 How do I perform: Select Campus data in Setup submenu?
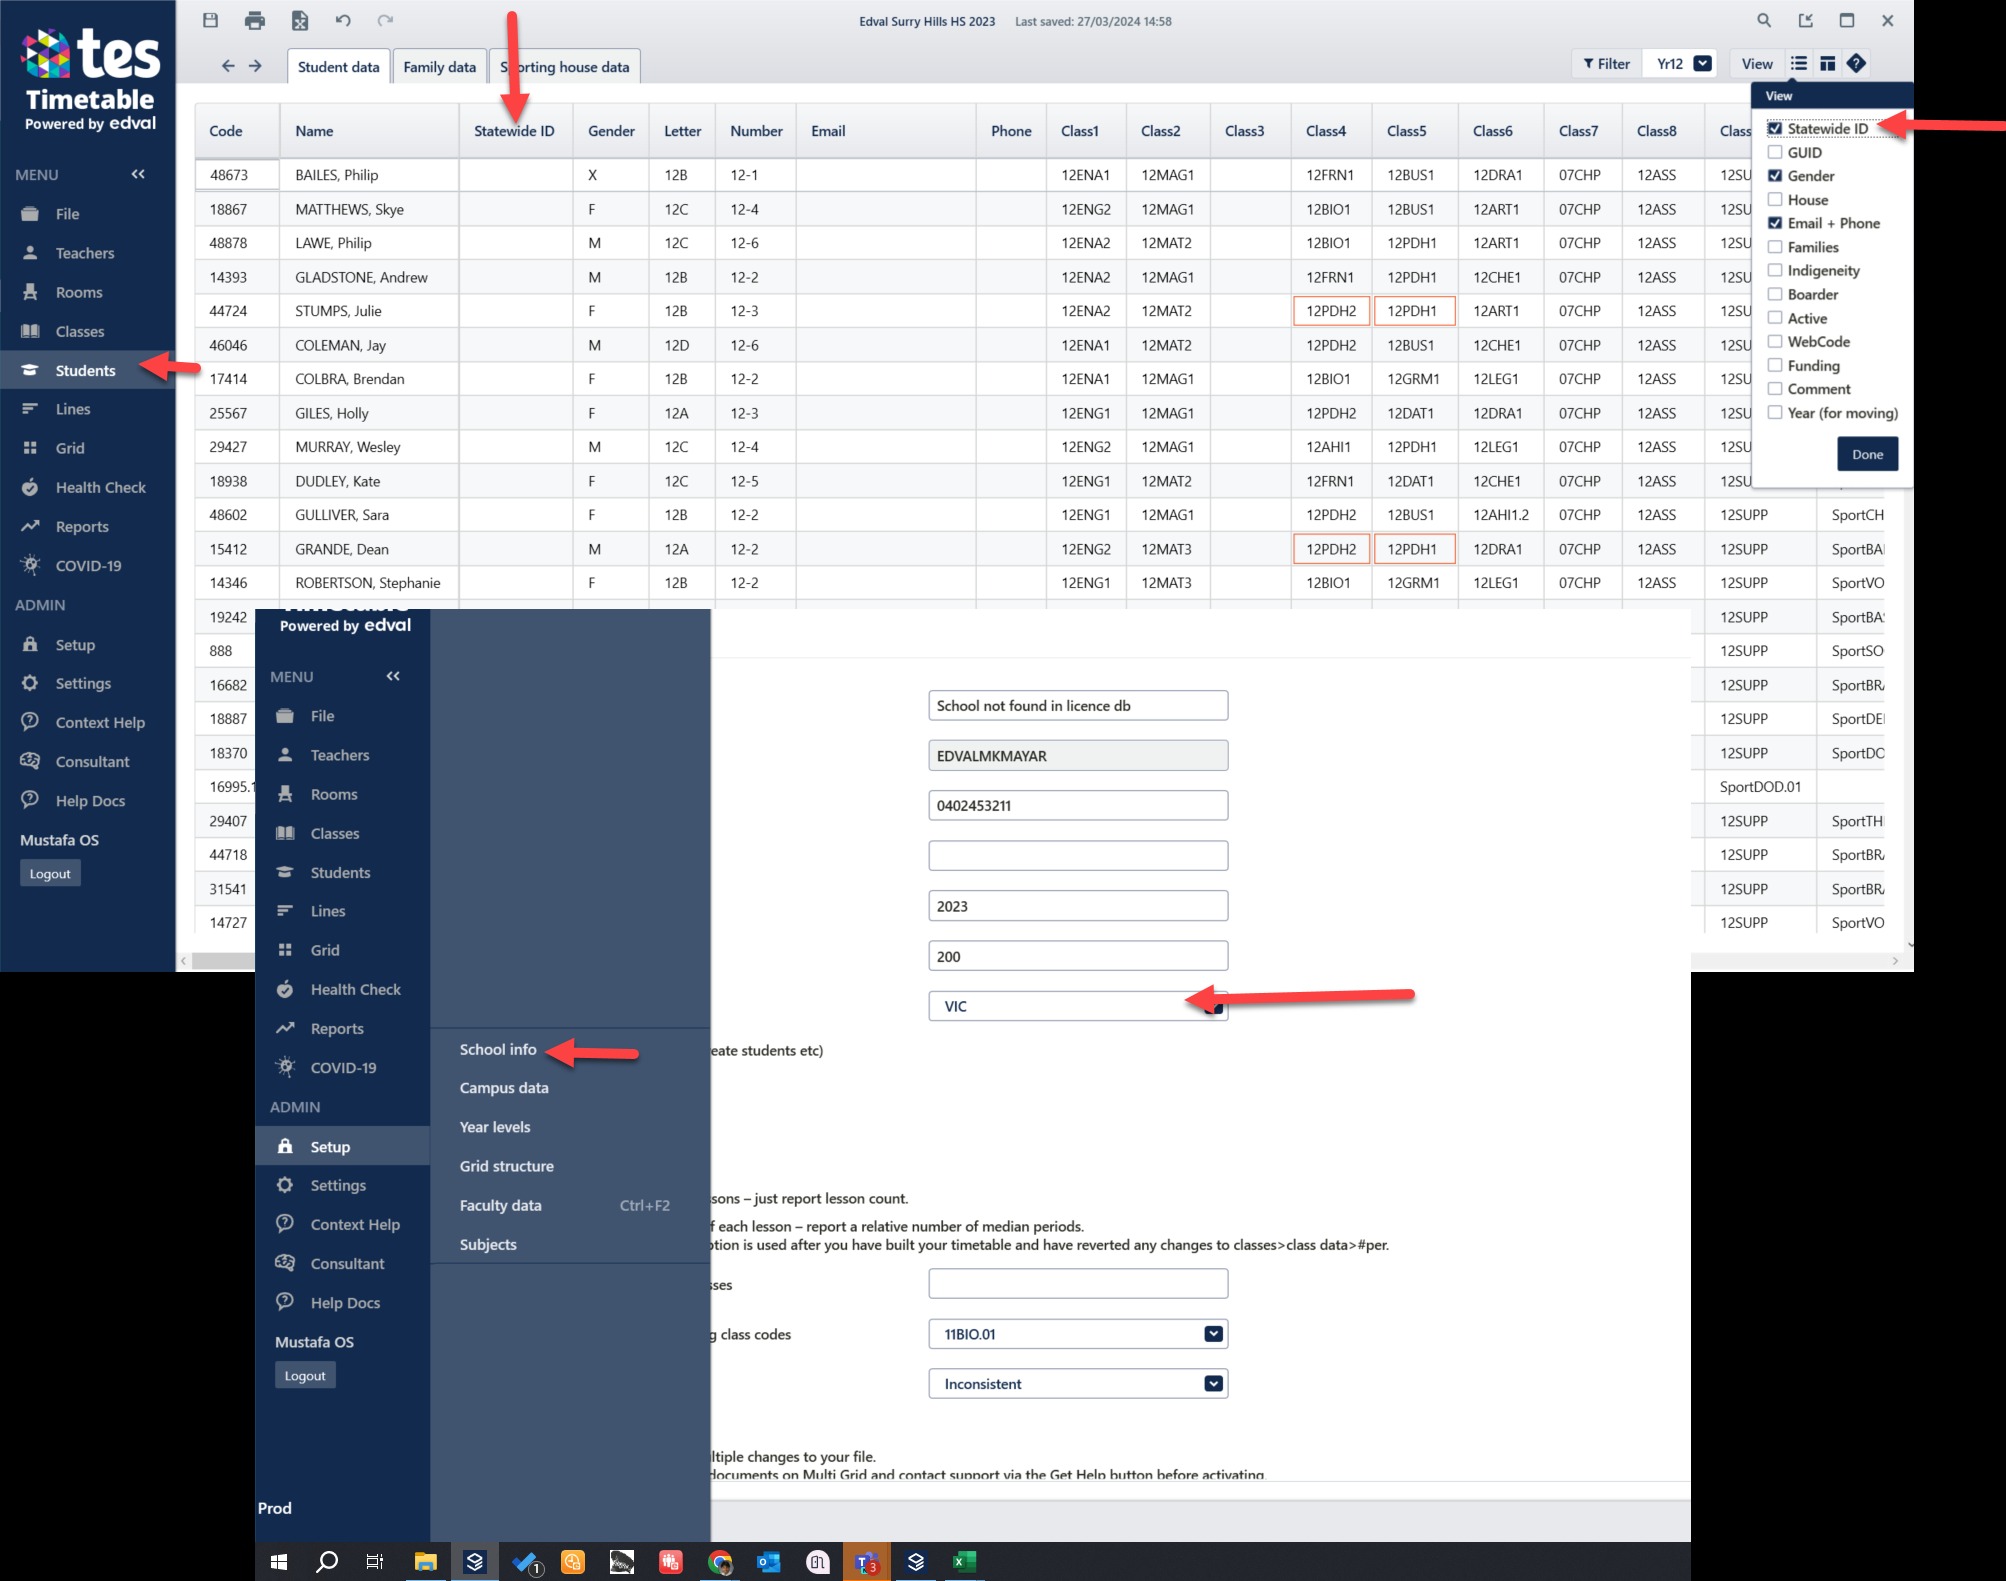coord(504,1088)
